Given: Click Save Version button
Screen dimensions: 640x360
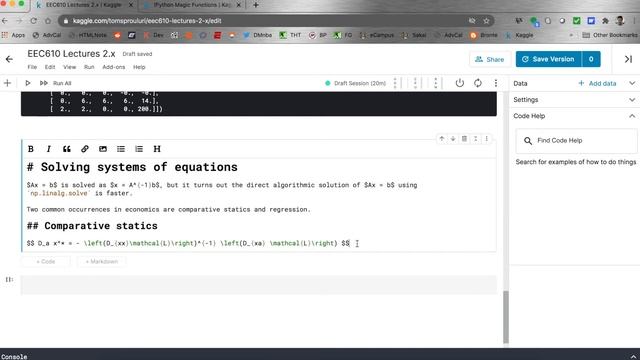Looking at the screenshot, I should tap(549, 59).
